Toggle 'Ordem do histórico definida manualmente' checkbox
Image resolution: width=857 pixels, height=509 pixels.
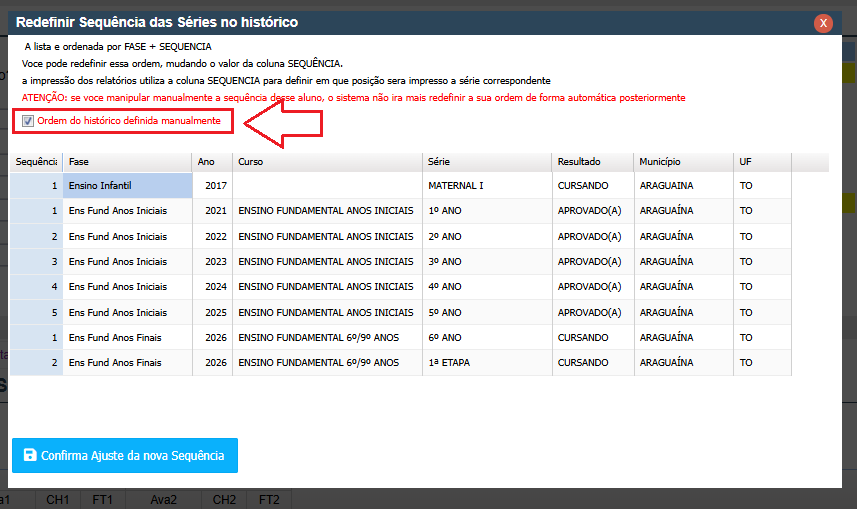[x=28, y=121]
